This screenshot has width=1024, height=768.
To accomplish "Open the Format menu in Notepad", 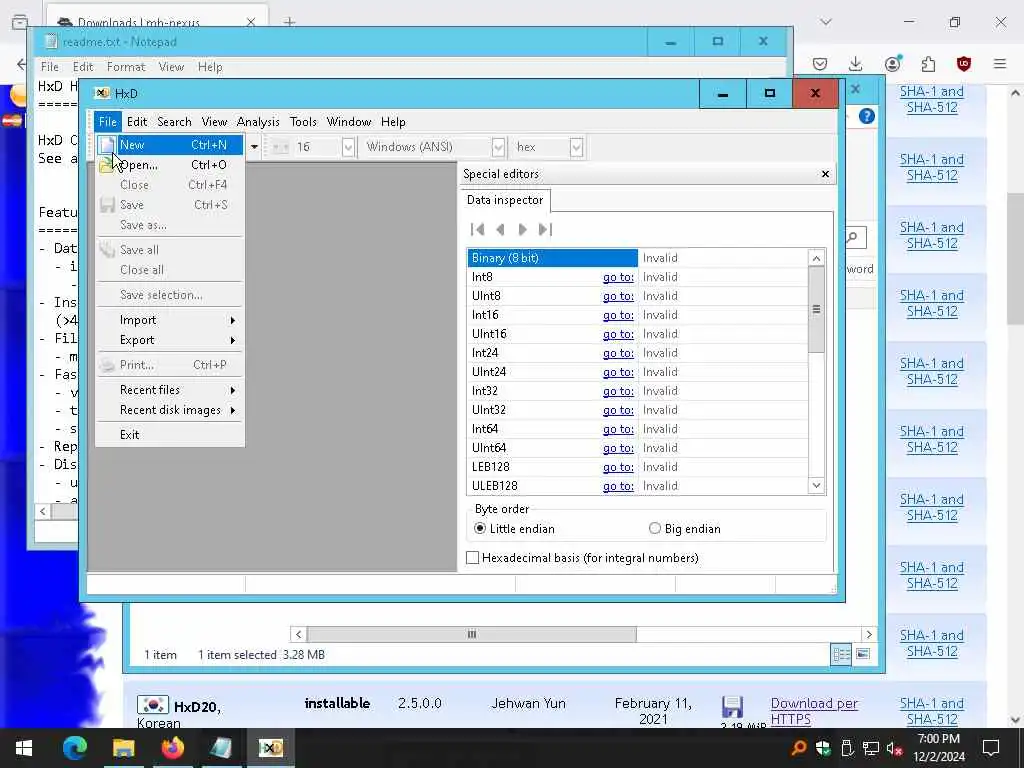I will tap(126, 67).
